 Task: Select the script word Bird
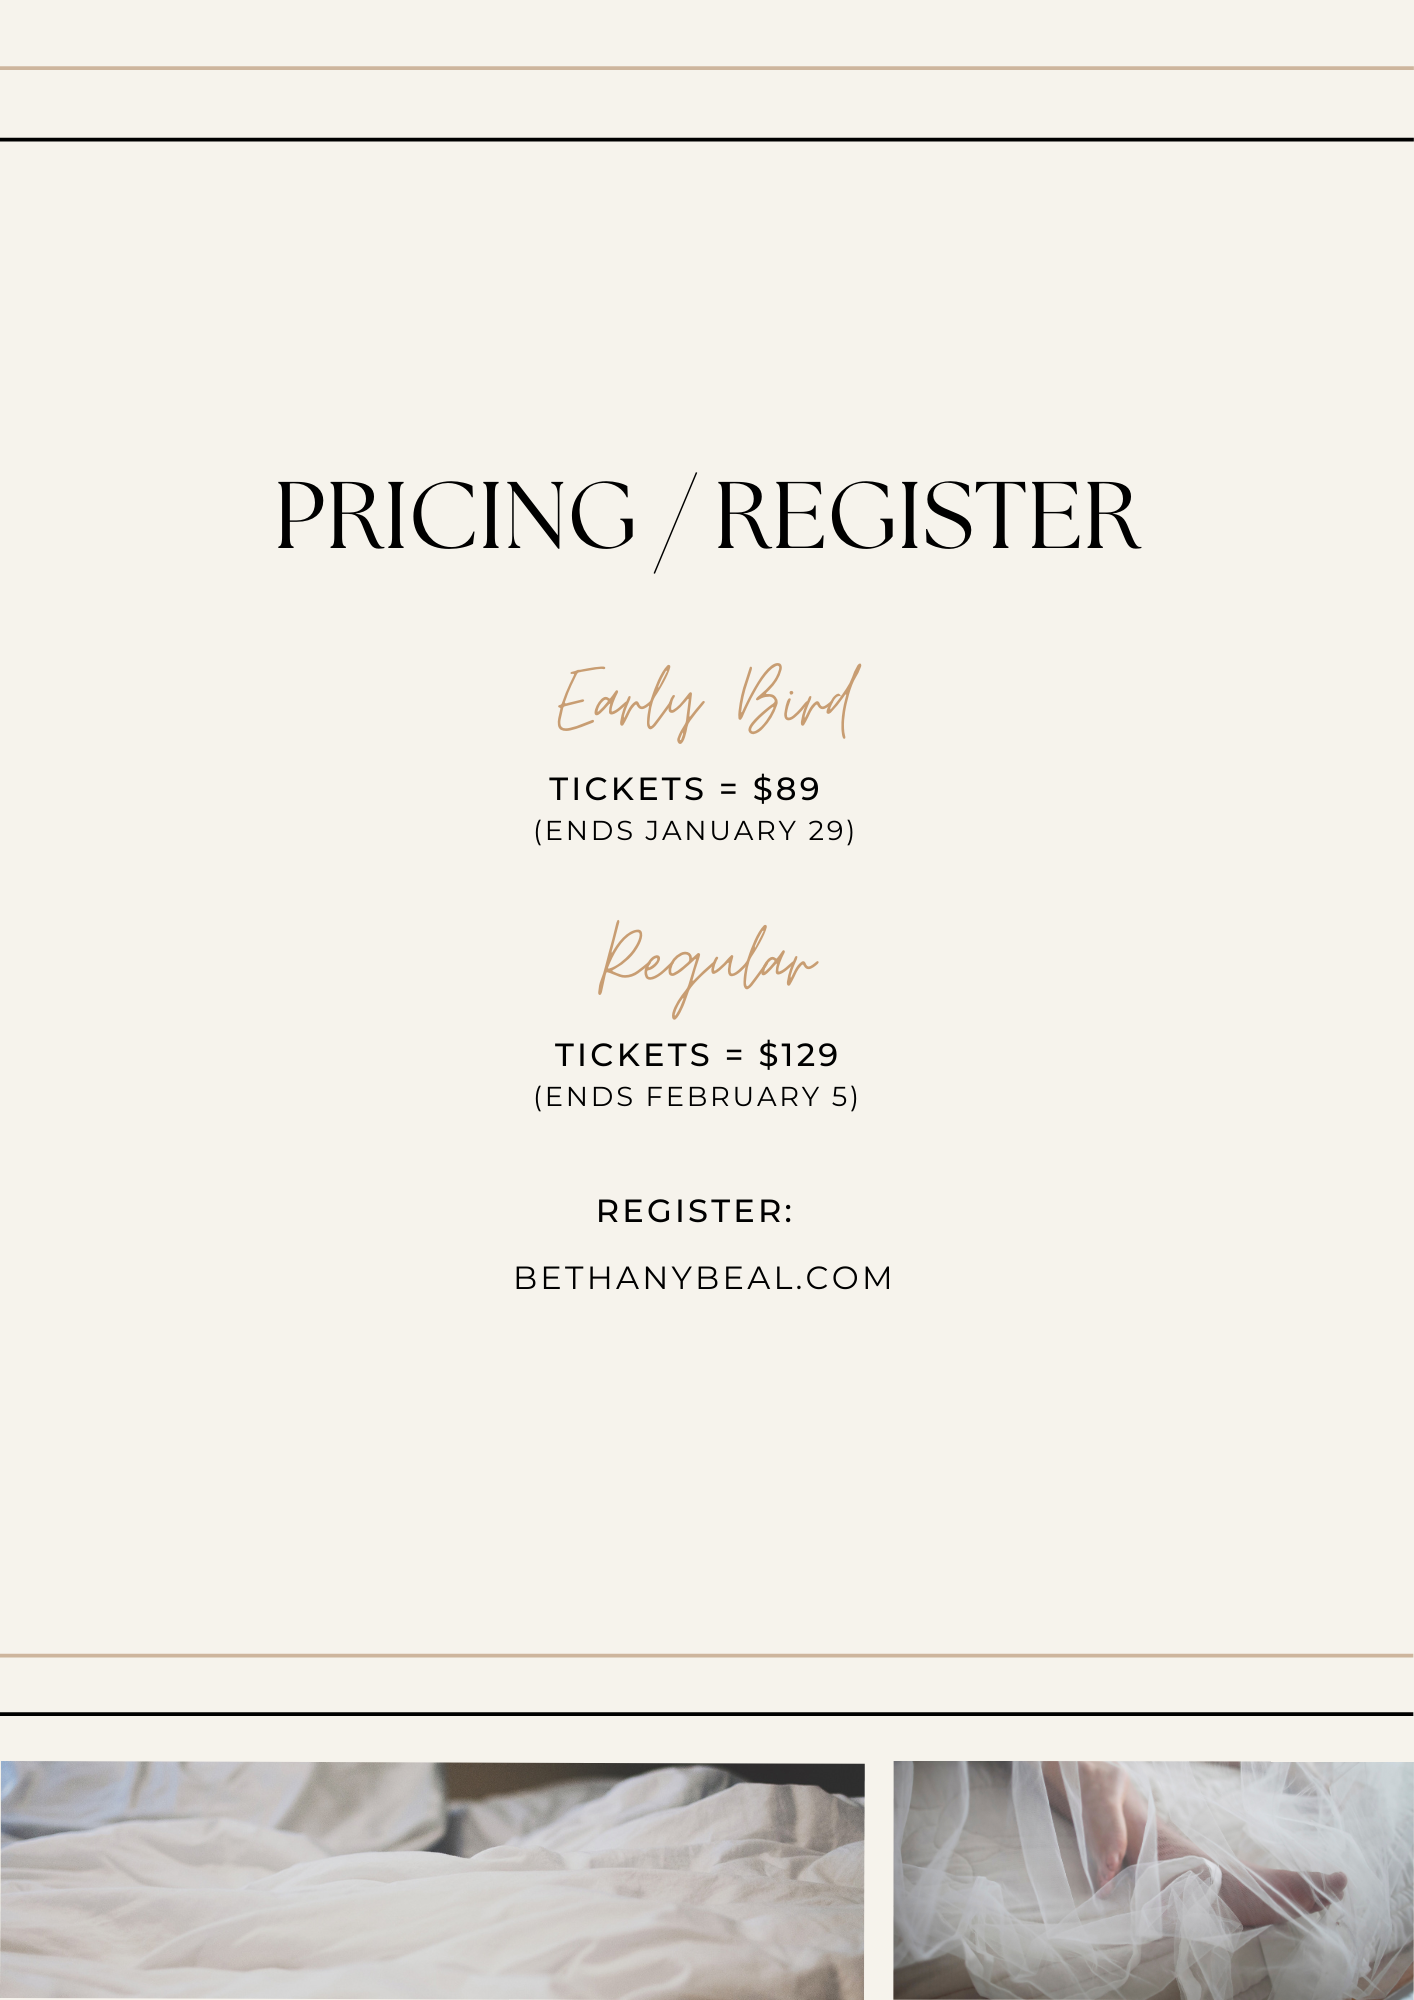[798, 700]
